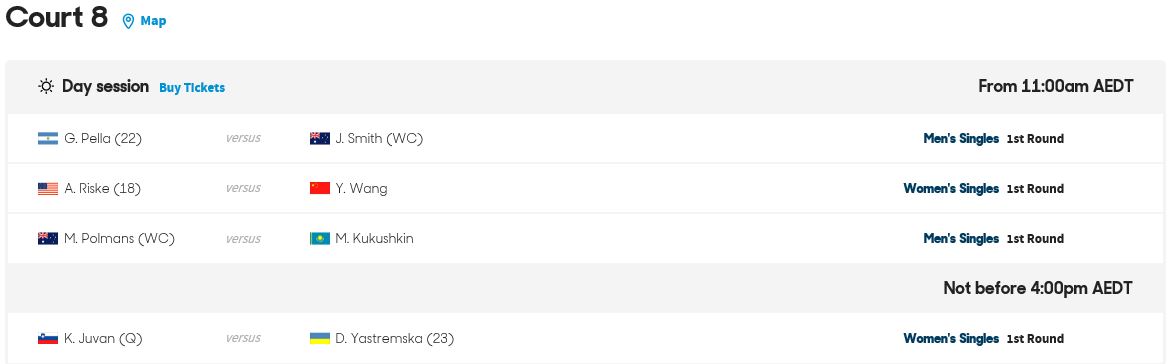
Task: Open player M. Kukushkin profile
Action: click(x=374, y=239)
